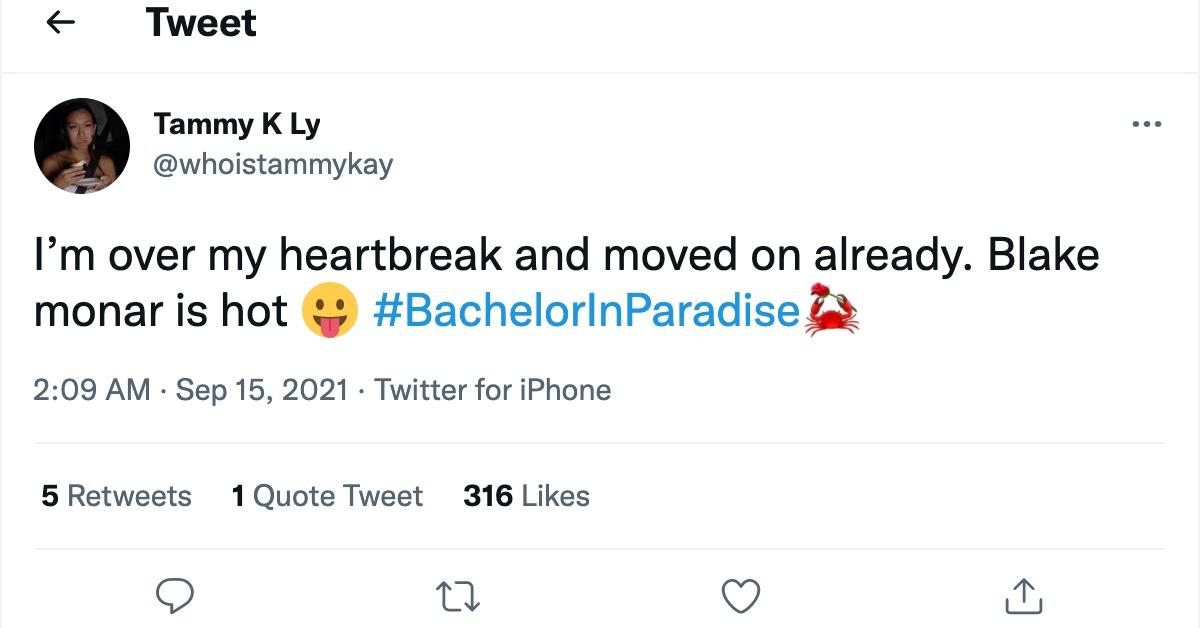This screenshot has width=1200, height=628.
Task: Open the @whoistammykay handle
Action: tap(276, 165)
